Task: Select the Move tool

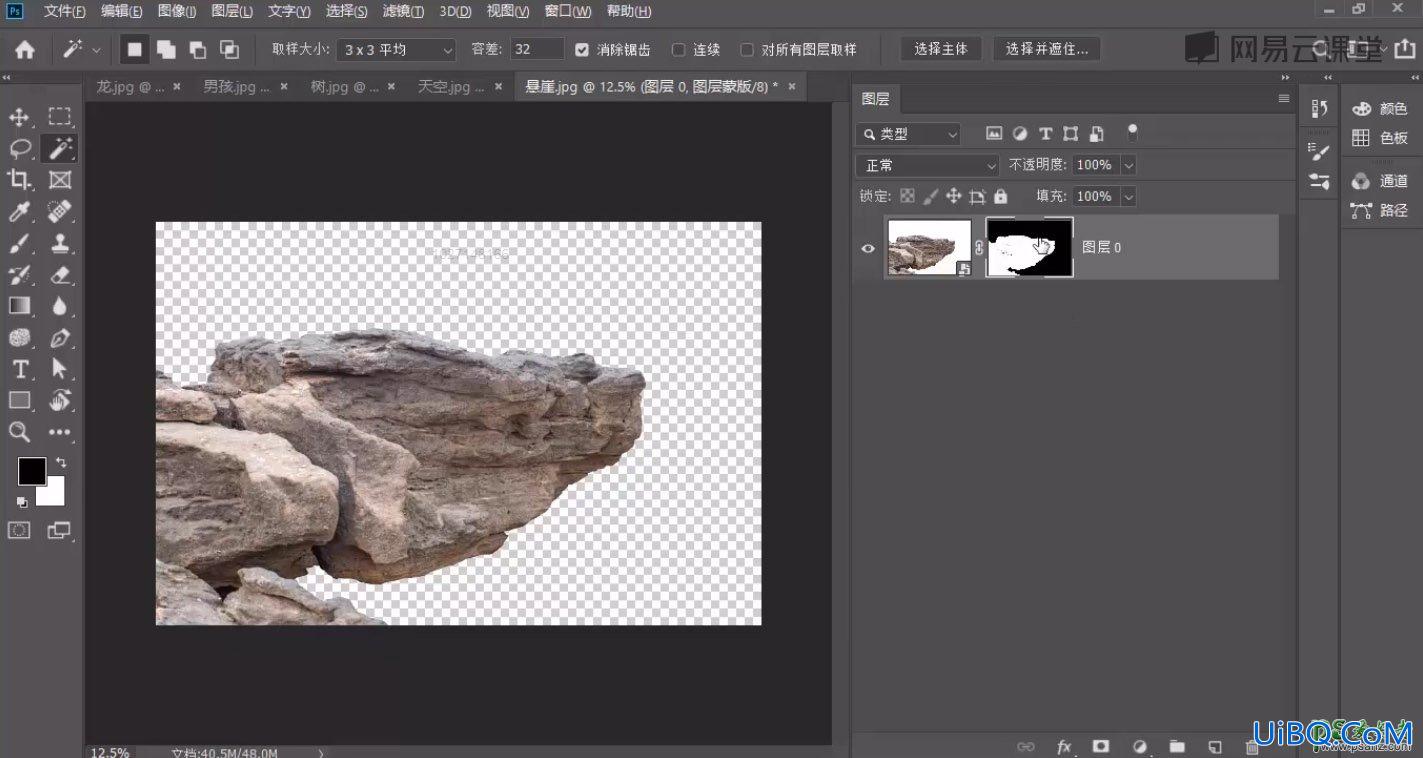Action: tap(19, 117)
